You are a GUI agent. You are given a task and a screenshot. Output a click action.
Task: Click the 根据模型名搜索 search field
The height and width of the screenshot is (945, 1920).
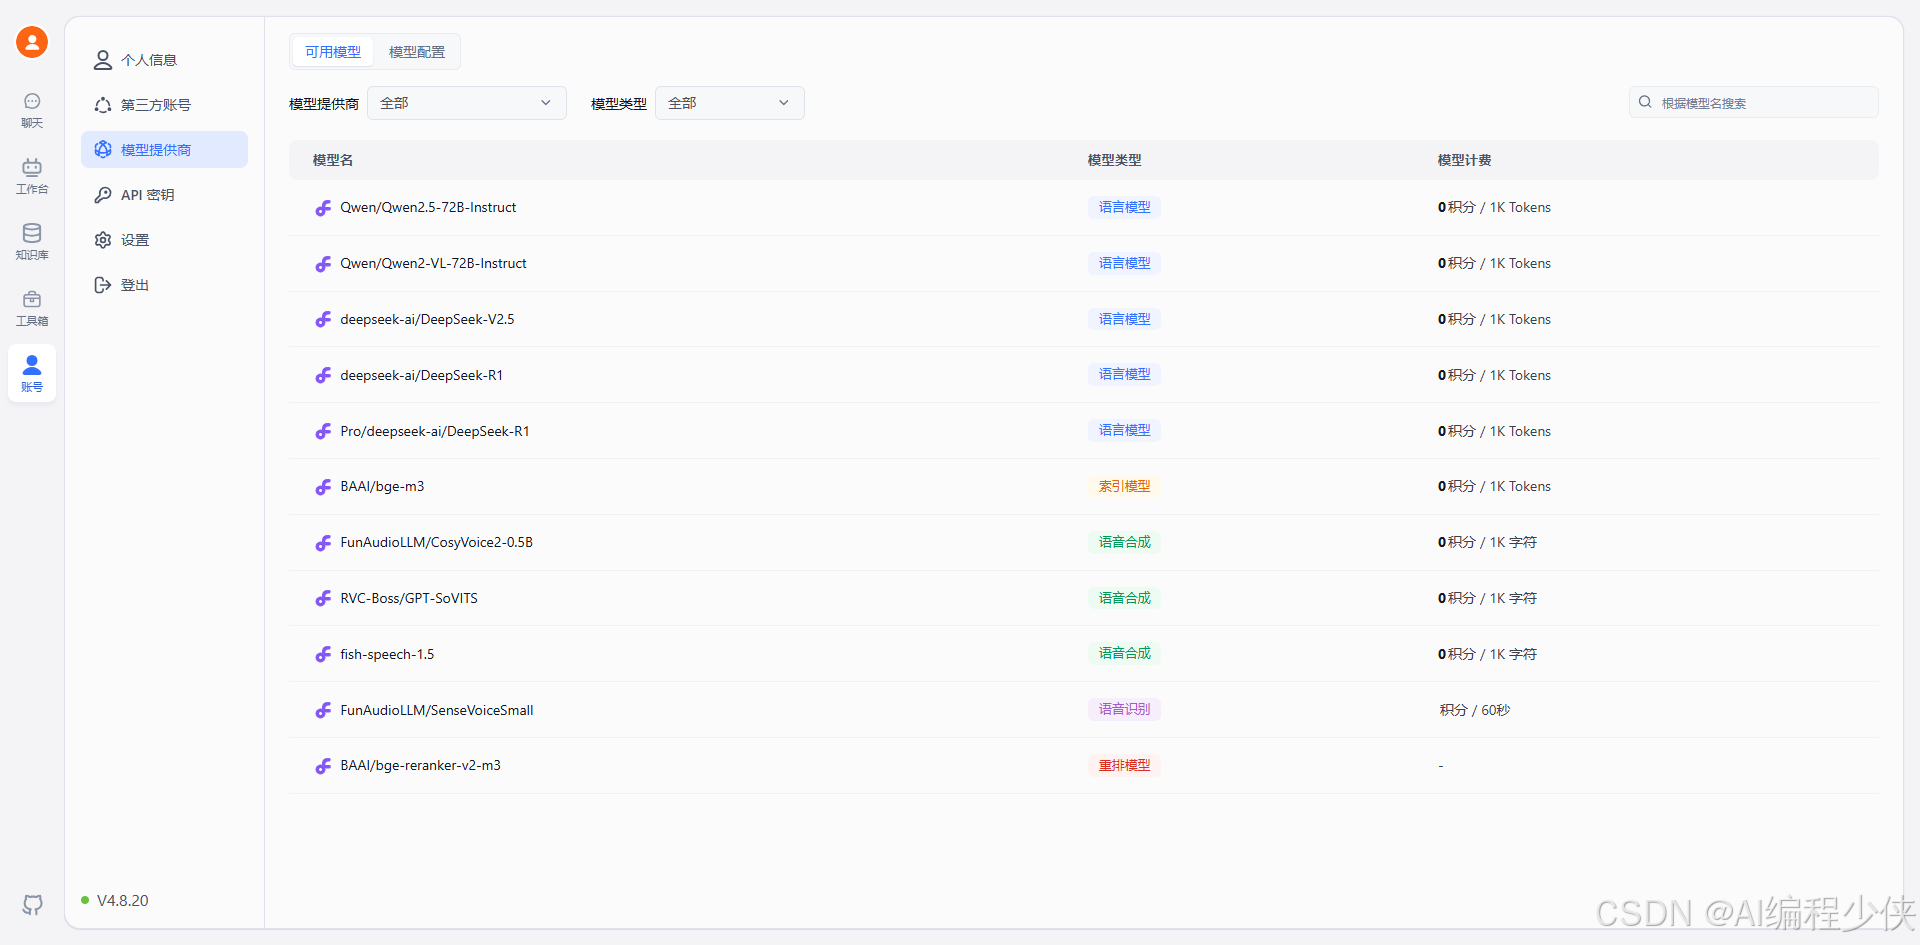pyautogui.click(x=1754, y=103)
